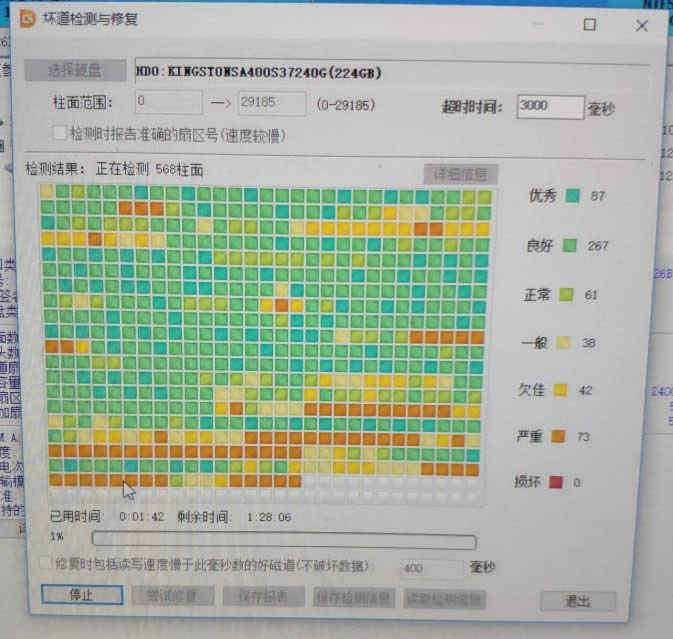This screenshot has width=673, height=639.
Task: Click the 停止 button
Action: [82, 595]
